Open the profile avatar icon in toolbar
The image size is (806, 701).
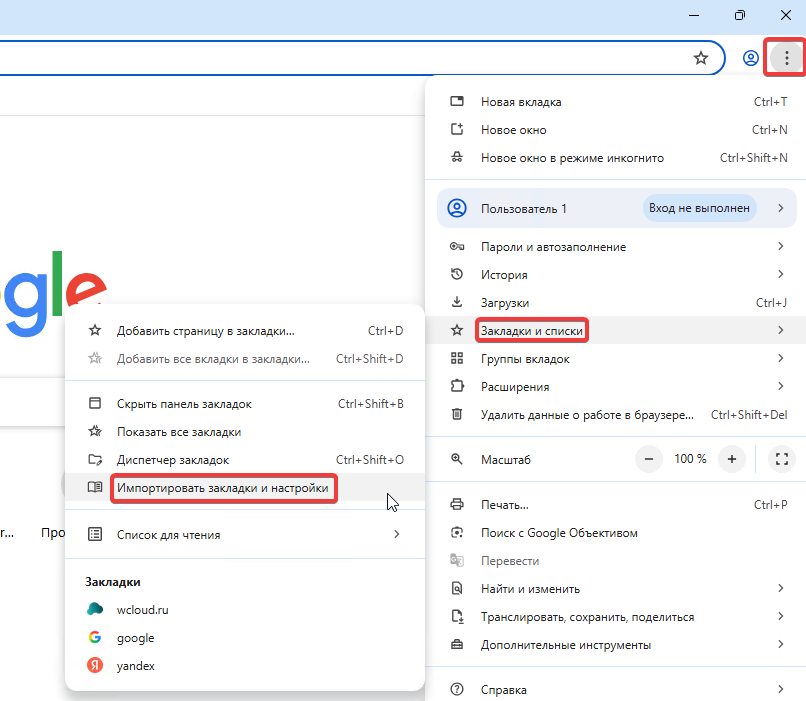coord(750,58)
